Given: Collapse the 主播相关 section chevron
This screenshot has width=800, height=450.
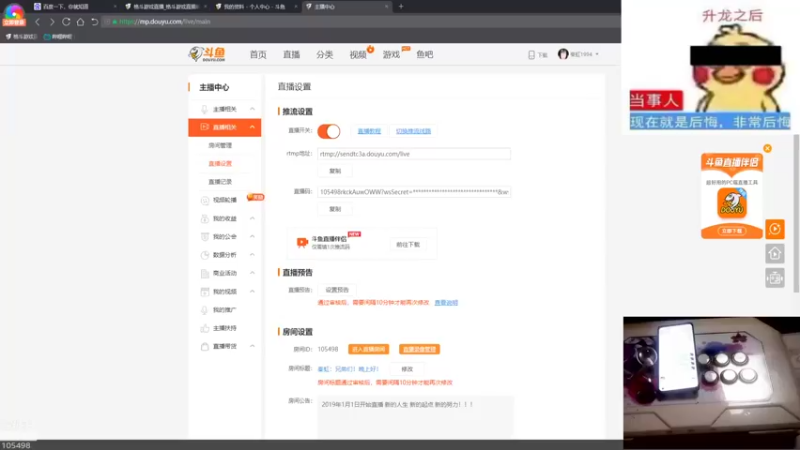Looking at the screenshot, I should [x=252, y=109].
